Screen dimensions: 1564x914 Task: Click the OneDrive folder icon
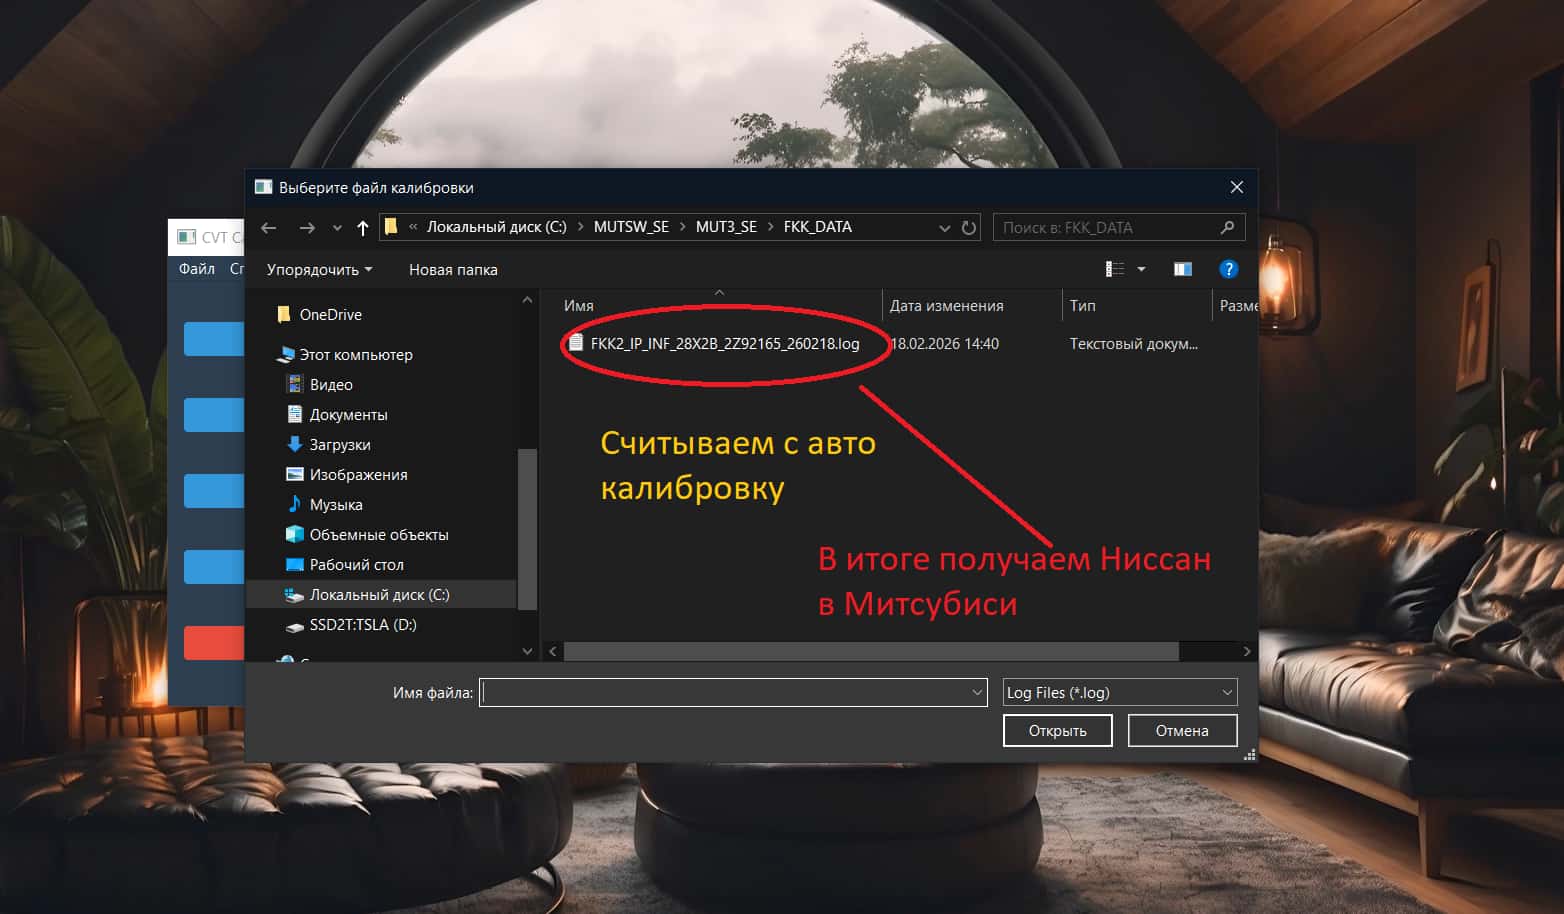point(284,314)
